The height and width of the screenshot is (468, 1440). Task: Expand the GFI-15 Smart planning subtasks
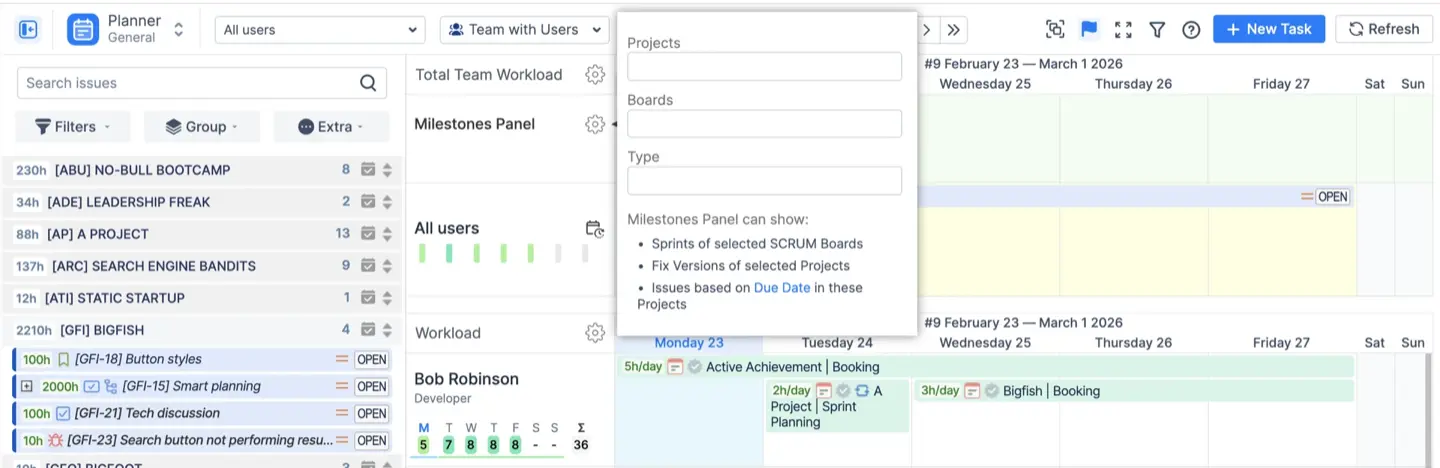pos(27,386)
